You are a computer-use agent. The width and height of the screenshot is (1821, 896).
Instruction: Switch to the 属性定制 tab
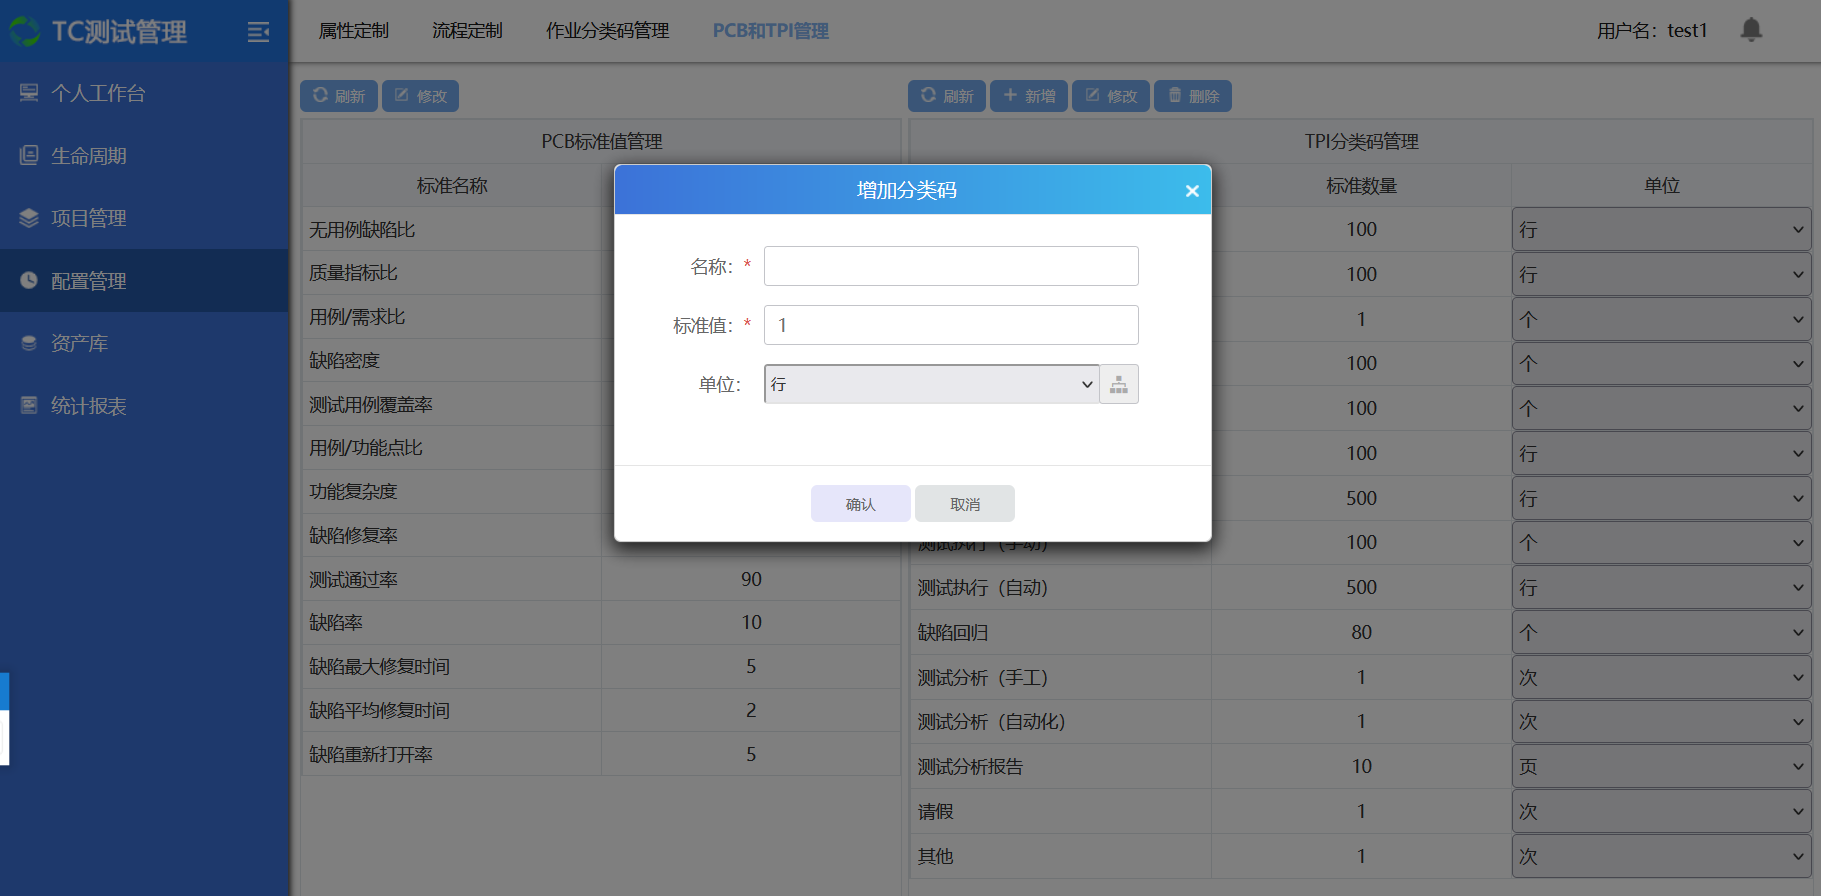point(353,31)
